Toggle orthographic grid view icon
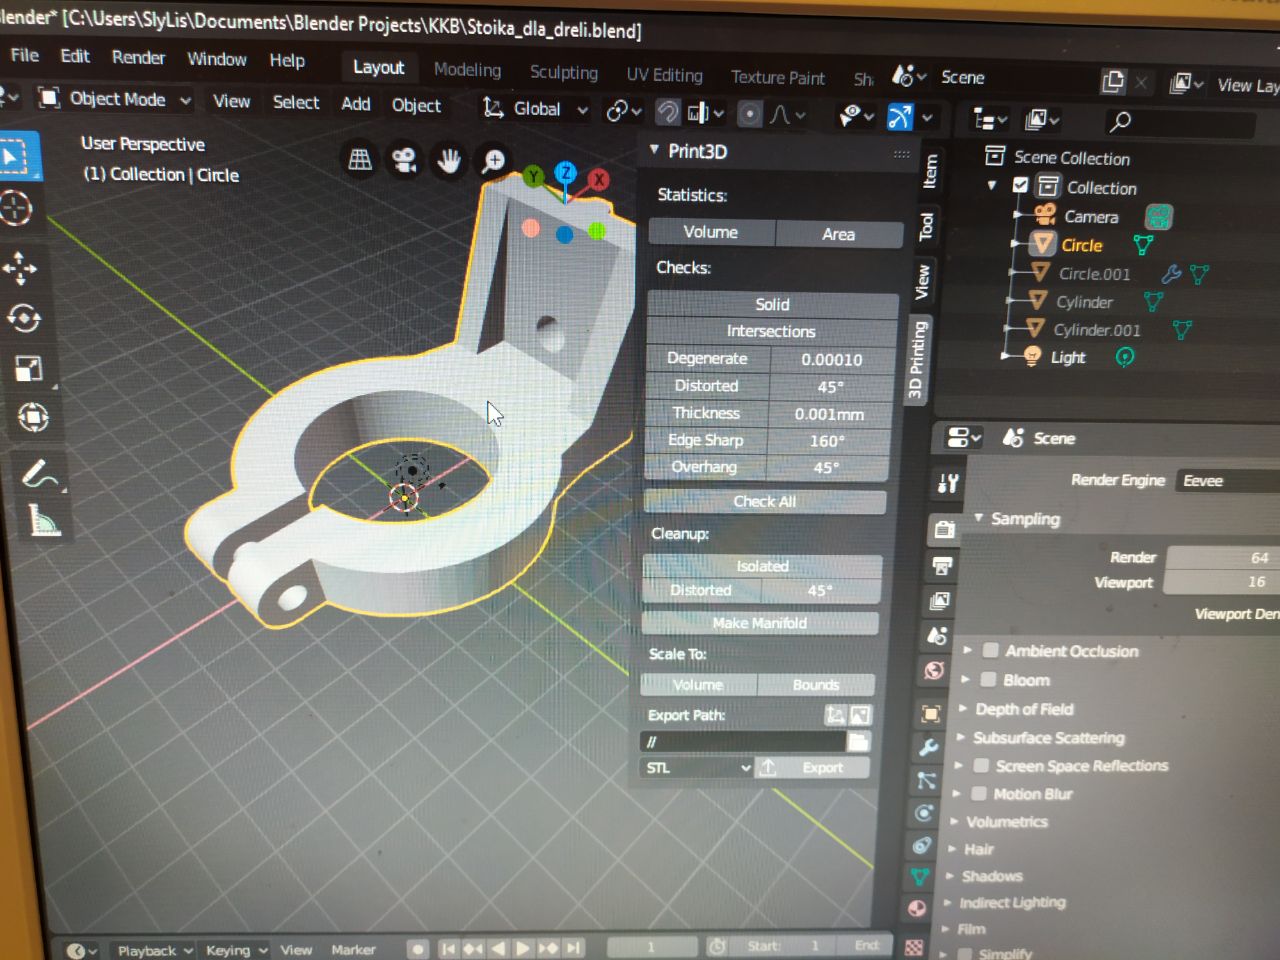The image size is (1280, 960). 360,159
